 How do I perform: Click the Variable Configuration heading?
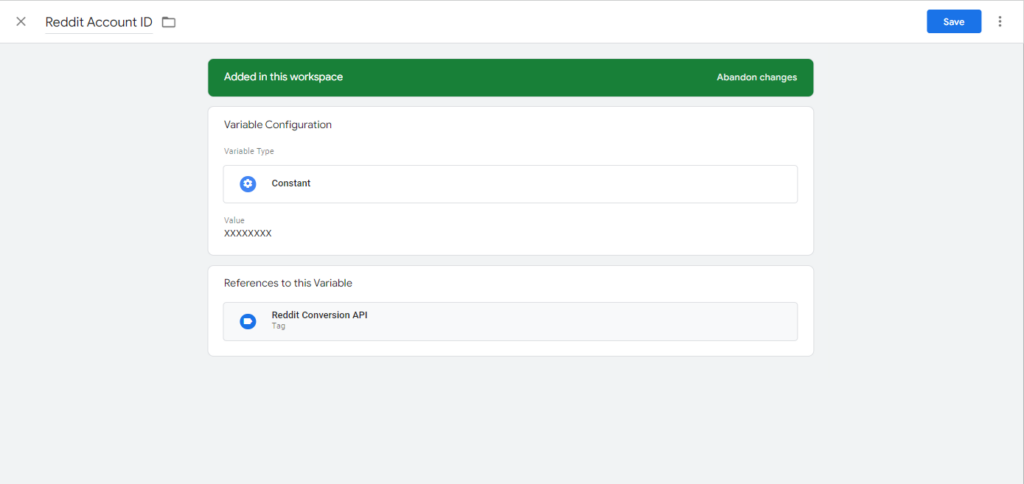coord(277,125)
